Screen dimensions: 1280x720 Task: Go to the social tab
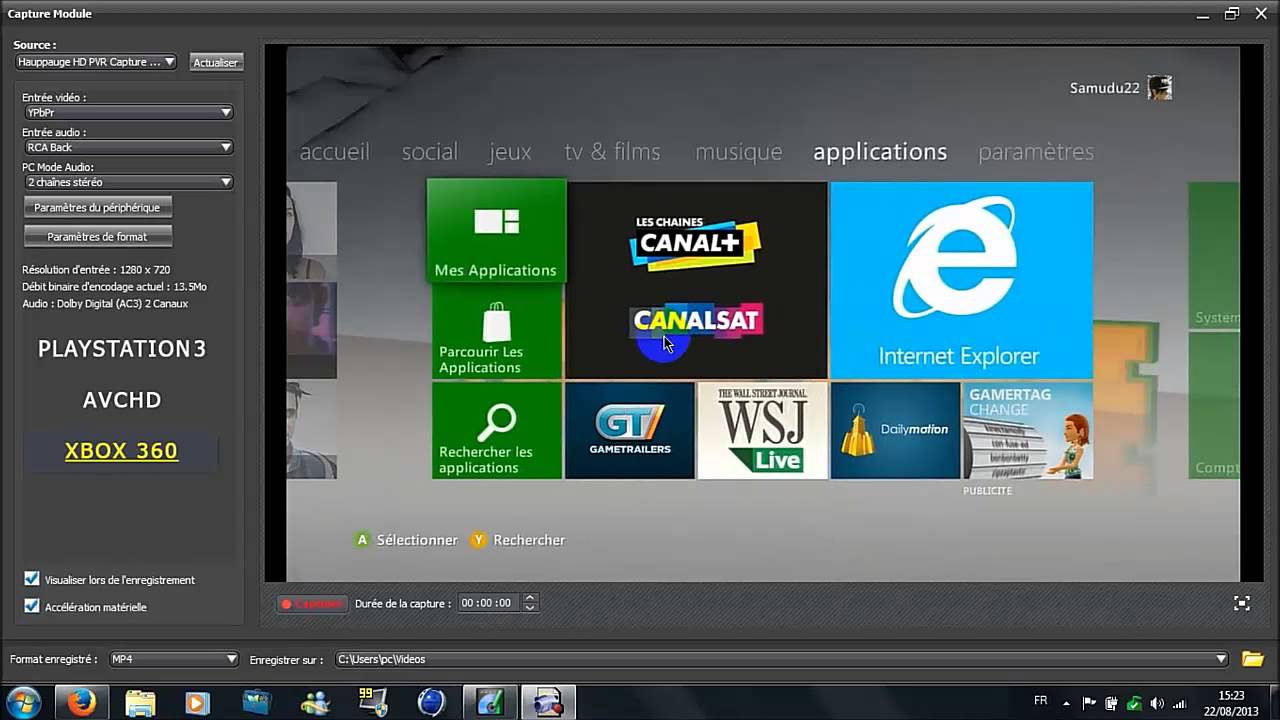pyautogui.click(x=430, y=152)
